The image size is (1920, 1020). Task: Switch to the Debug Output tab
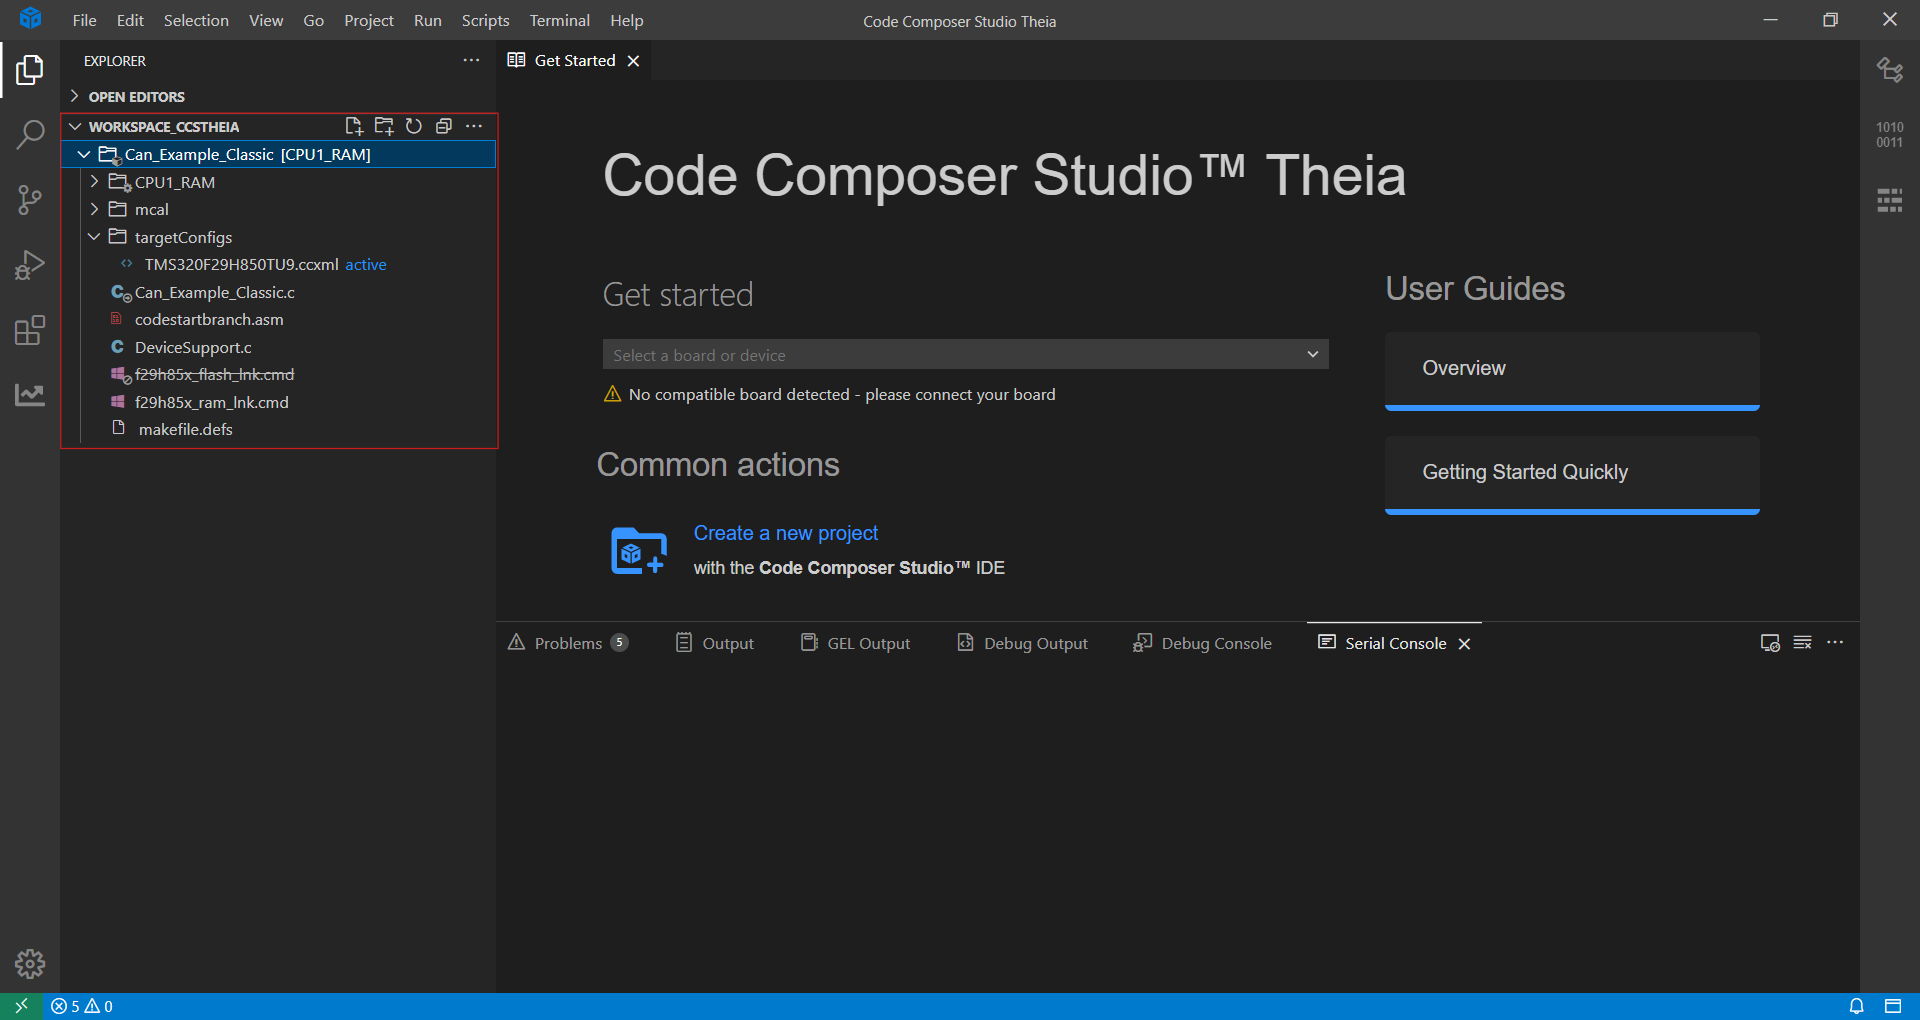tap(1023, 643)
